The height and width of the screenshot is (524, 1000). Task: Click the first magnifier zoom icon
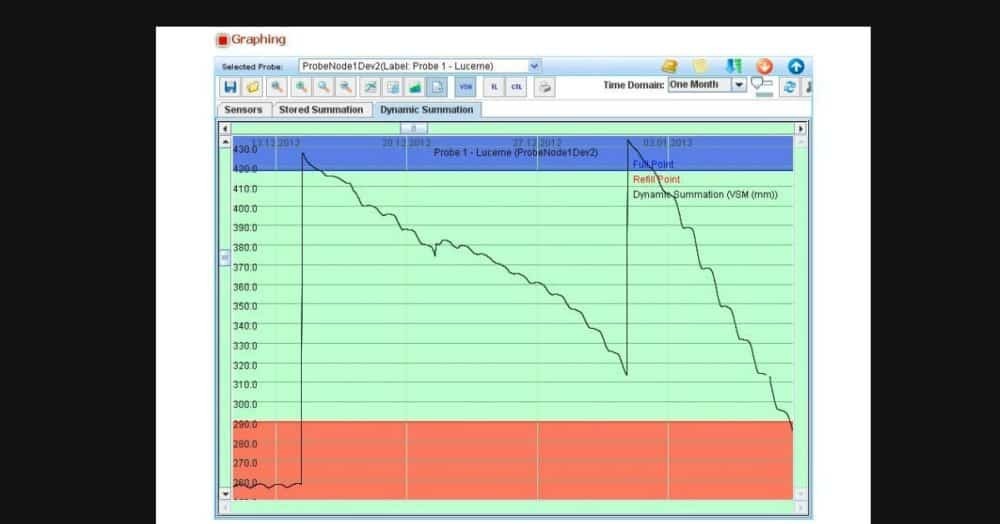point(277,87)
